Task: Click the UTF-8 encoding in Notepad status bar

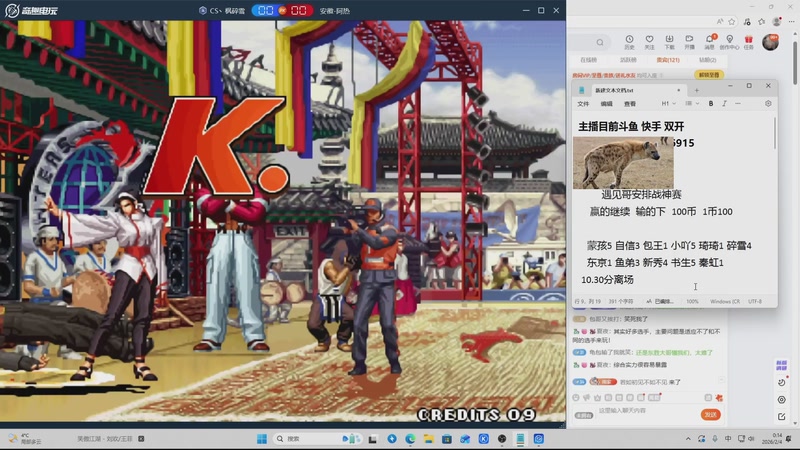Action: [755, 302]
